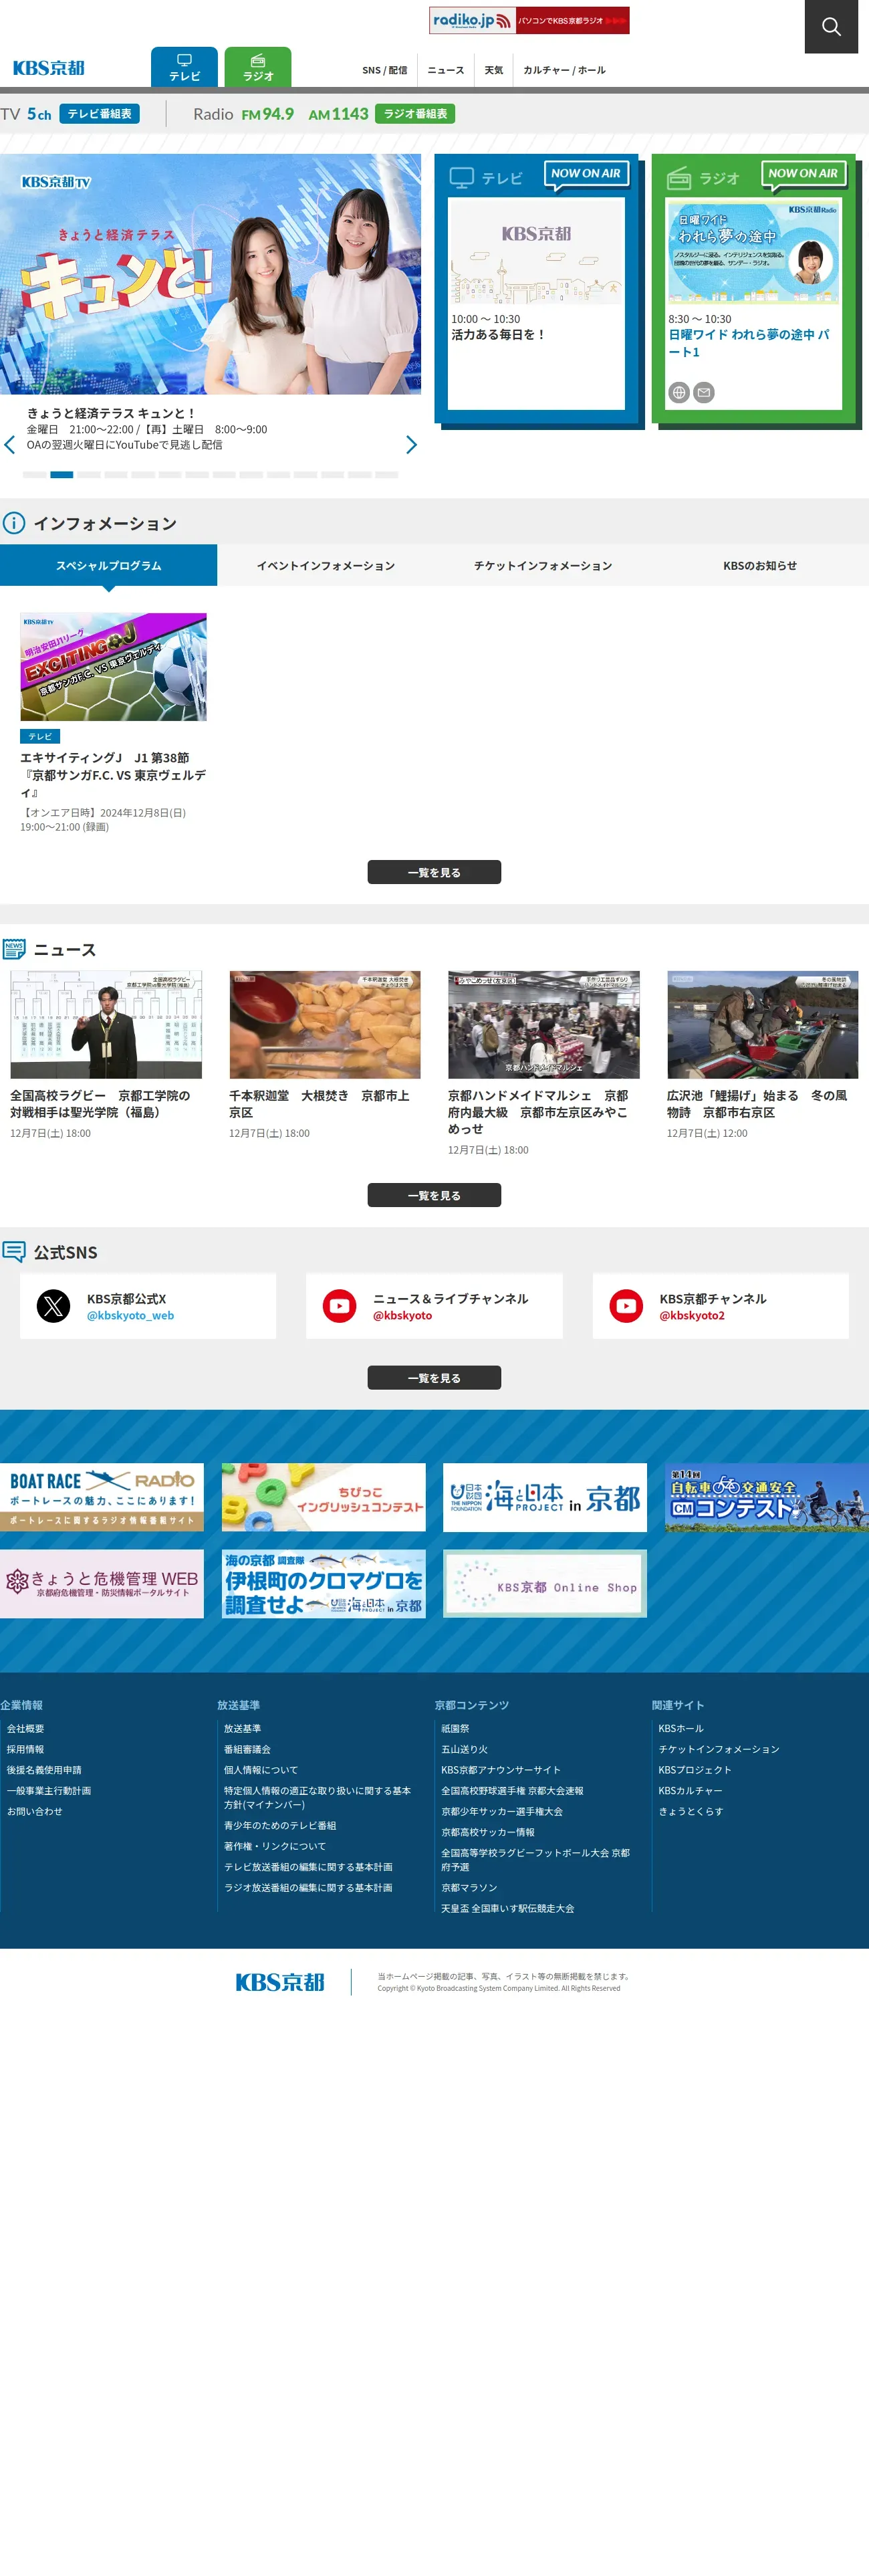Open お問い合わせ footer link
The width and height of the screenshot is (869, 2576).
click(x=35, y=1812)
